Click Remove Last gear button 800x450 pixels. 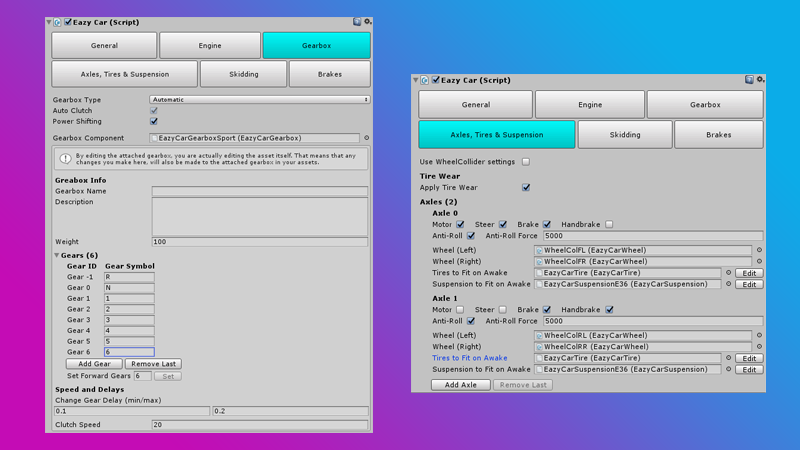pos(153,364)
